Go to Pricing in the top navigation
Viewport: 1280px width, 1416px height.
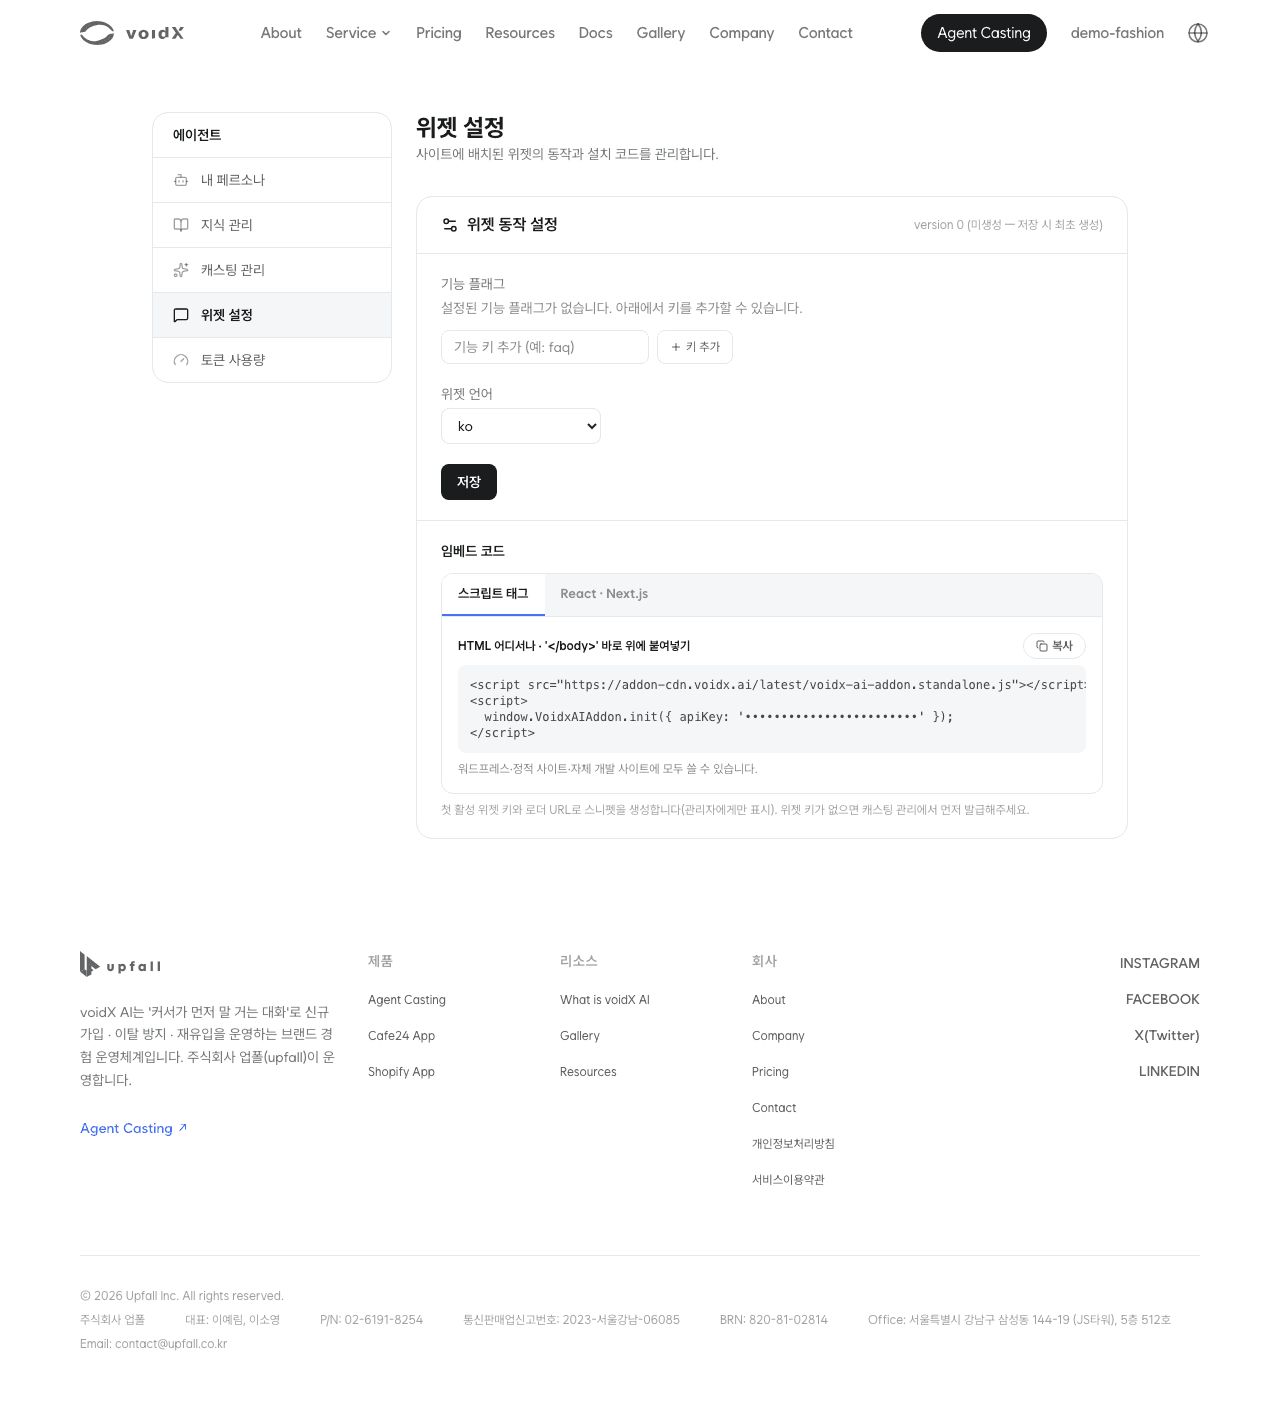tap(439, 33)
